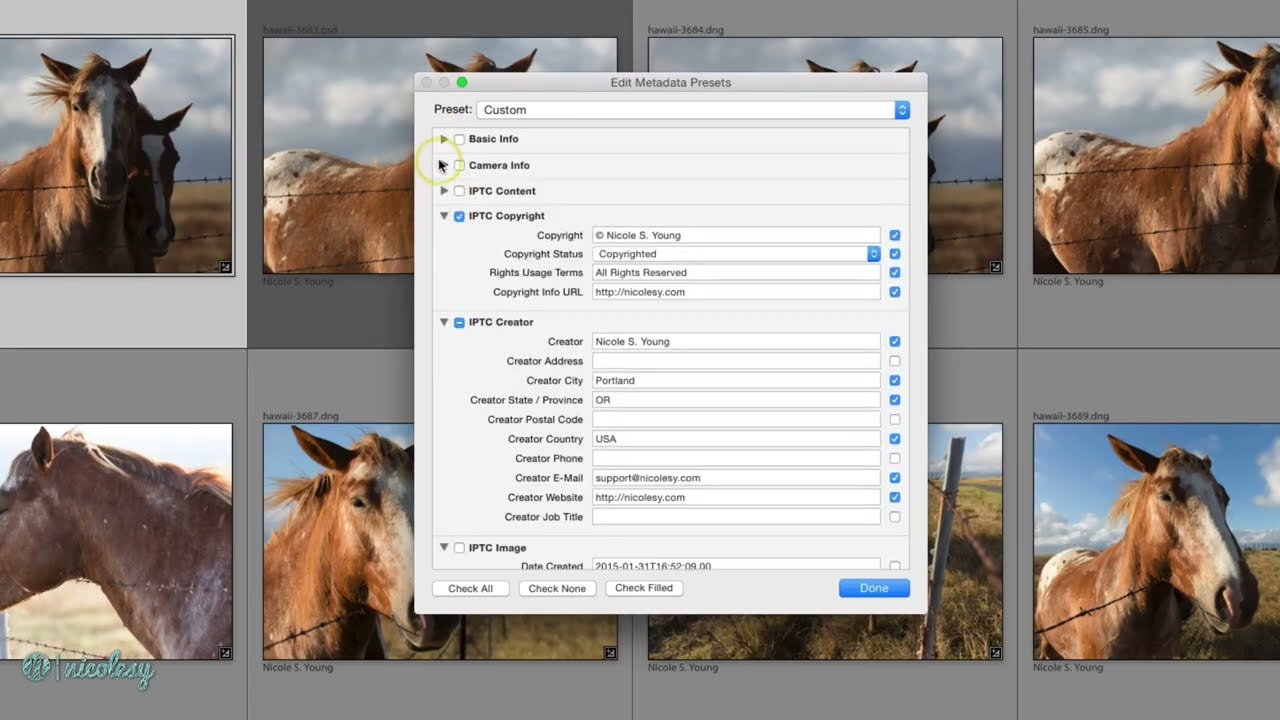Confirm the dialog with Done
Image resolution: width=1280 pixels, height=720 pixels.
pos(874,588)
